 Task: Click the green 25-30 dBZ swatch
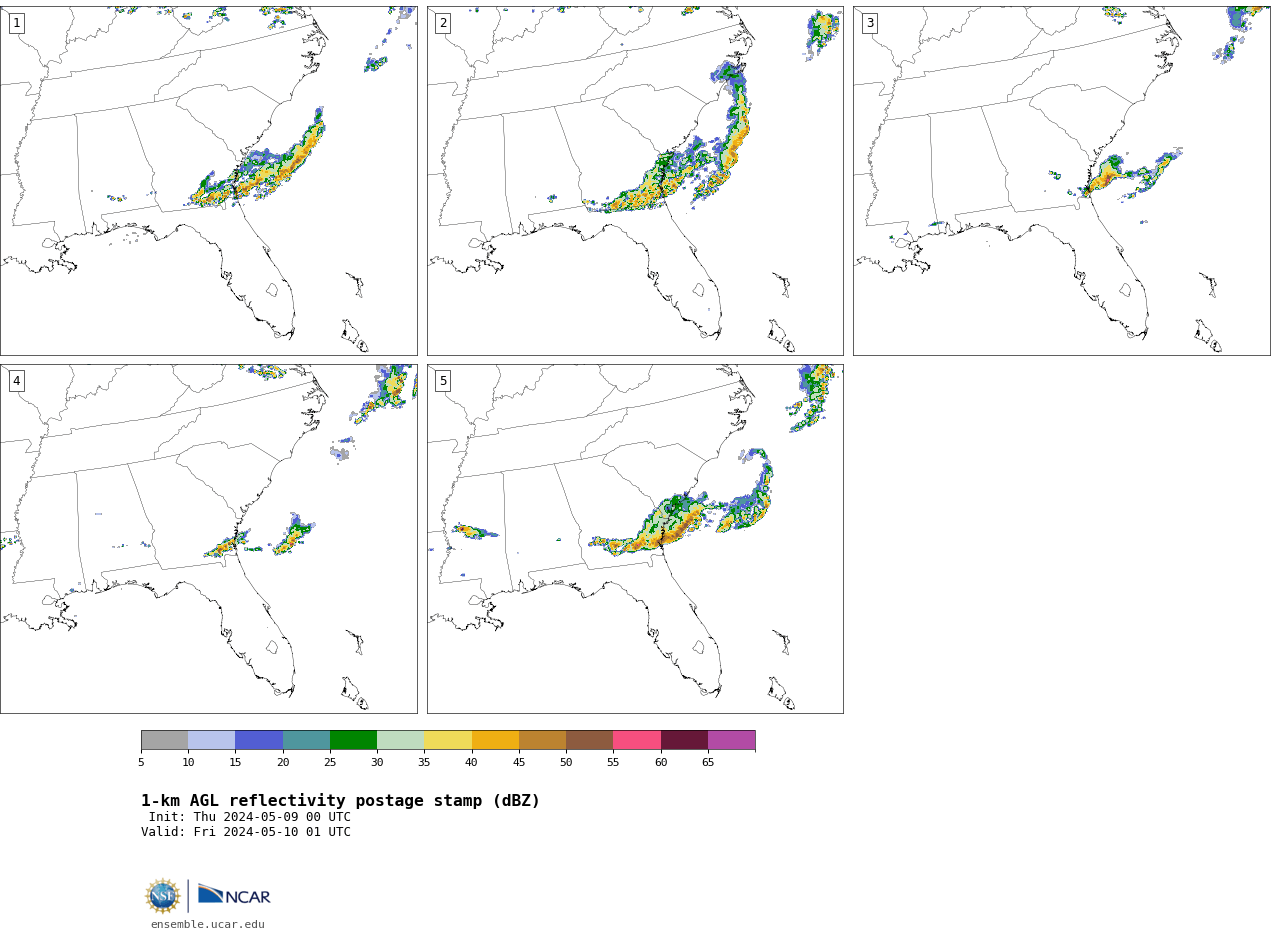tap(353, 740)
